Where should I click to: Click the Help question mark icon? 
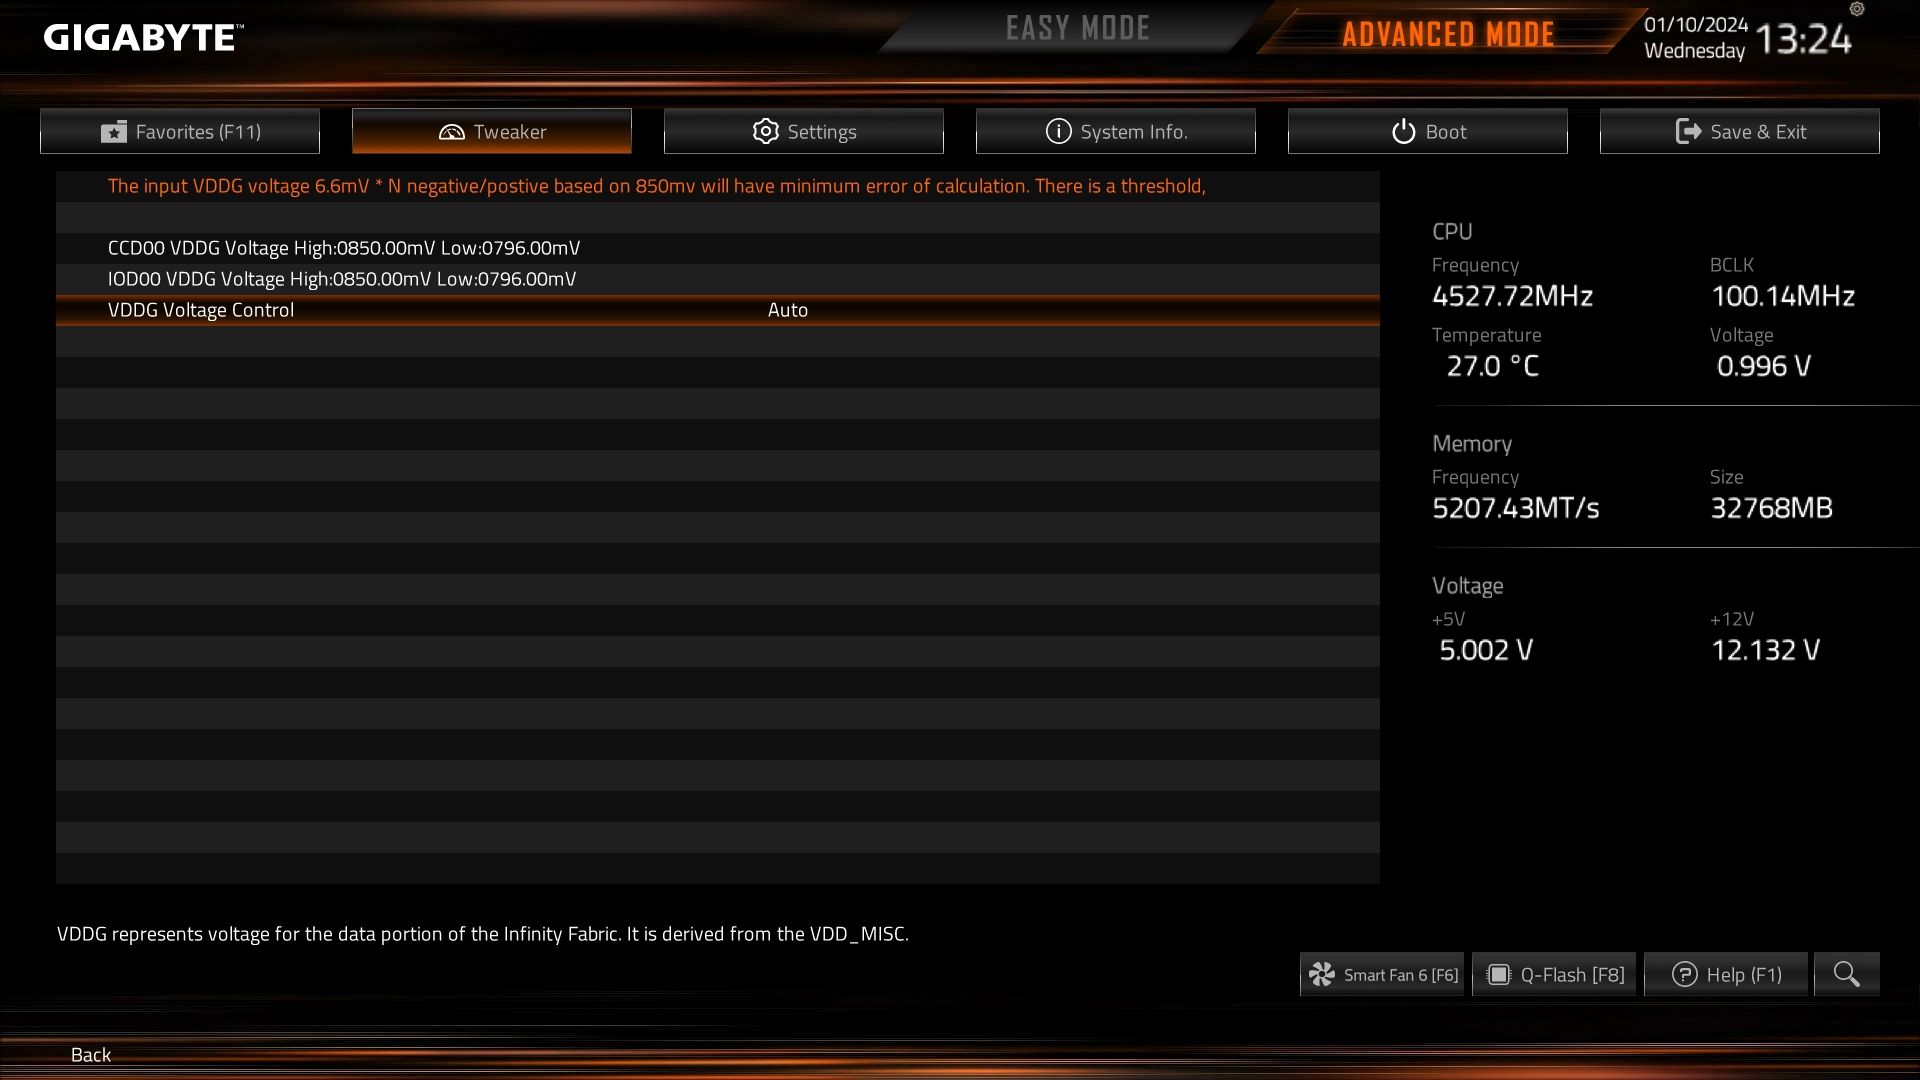pyautogui.click(x=1684, y=974)
